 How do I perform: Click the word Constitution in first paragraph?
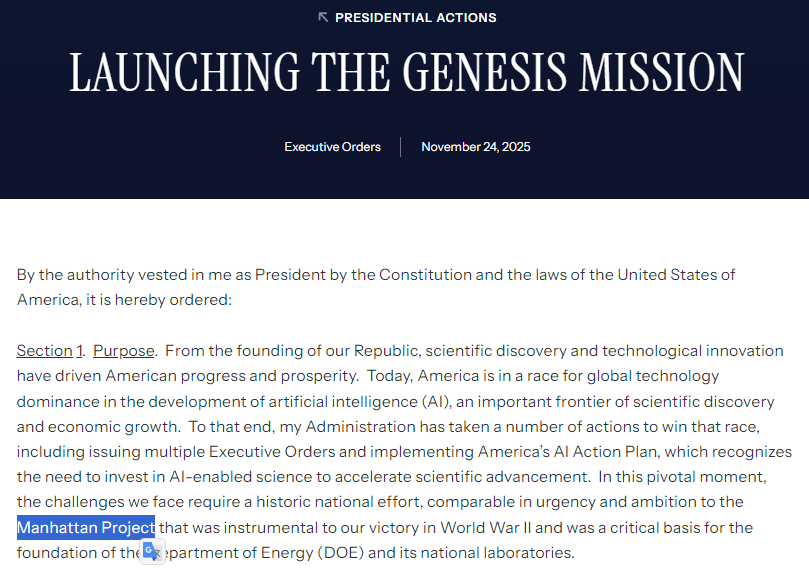click(425, 275)
